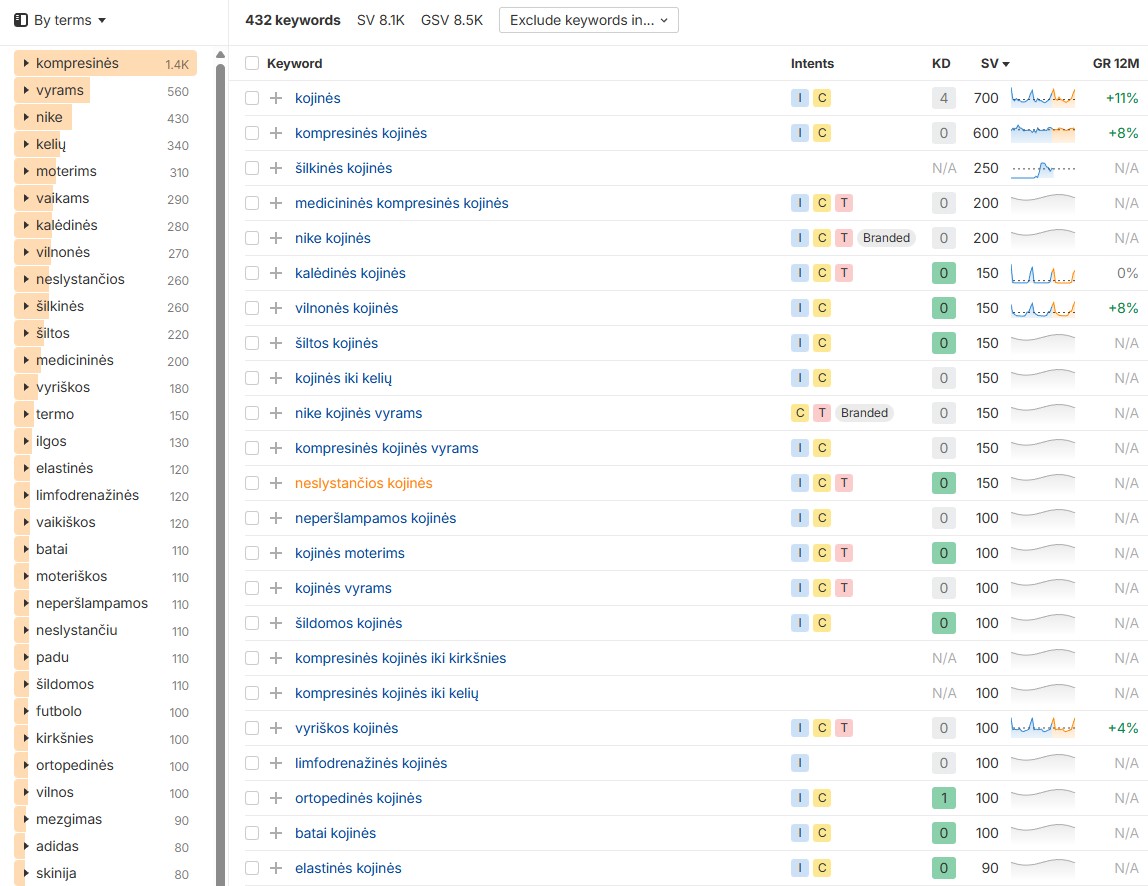Select the kalėdinės term in the sidebar

(x=67, y=225)
